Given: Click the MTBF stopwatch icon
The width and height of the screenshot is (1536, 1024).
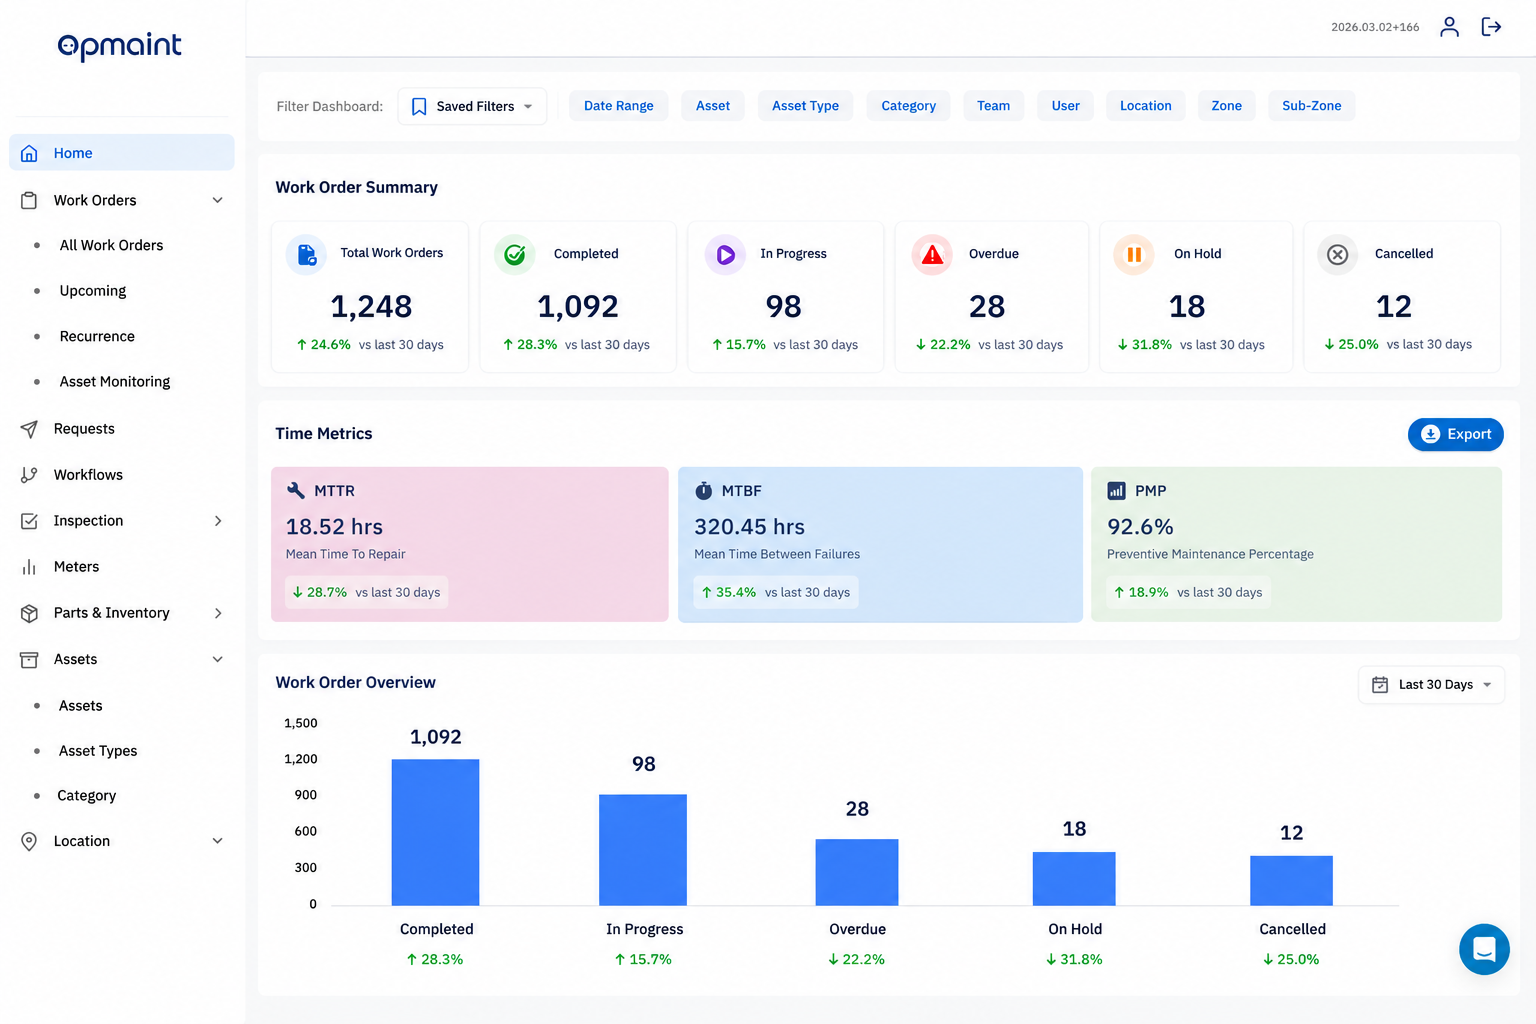Looking at the screenshot, I should (x=704, y=490).
